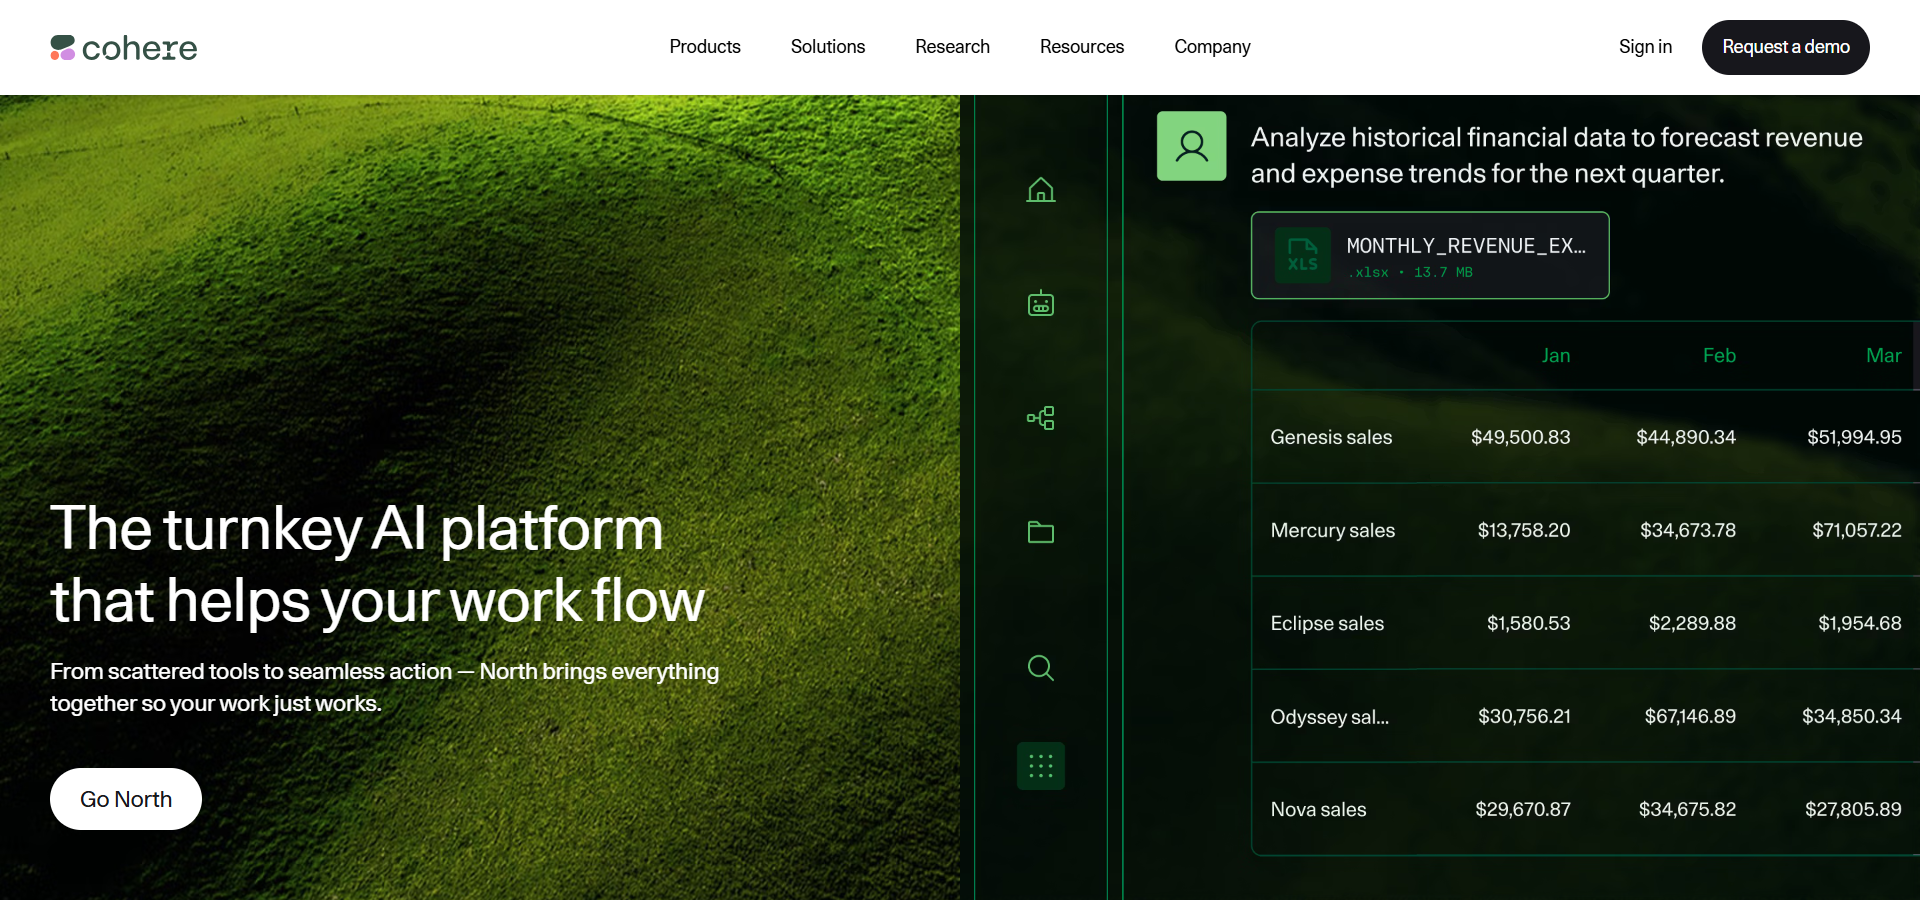The width and height of the screenshot is (1920, 912).
Task: Select the robot assistant icon
Action: [1040, 304]
